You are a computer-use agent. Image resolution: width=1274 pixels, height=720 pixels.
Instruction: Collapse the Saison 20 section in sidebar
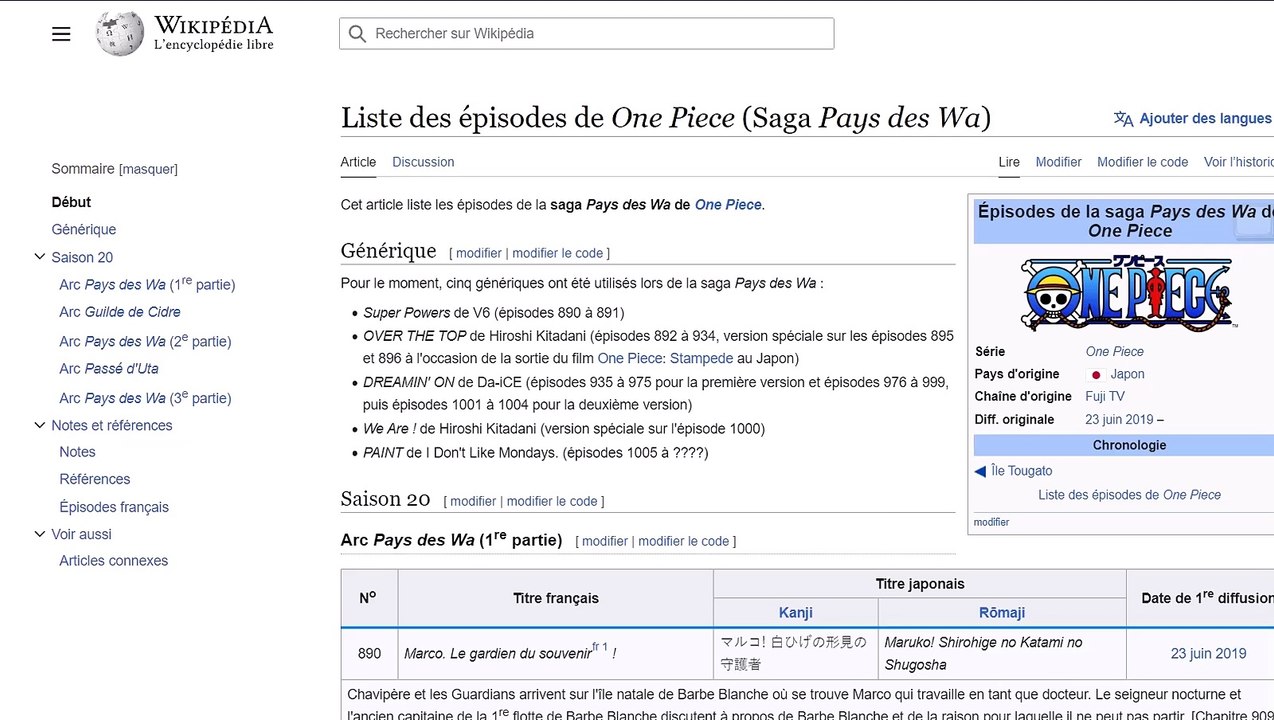click(x=40, y=257)
